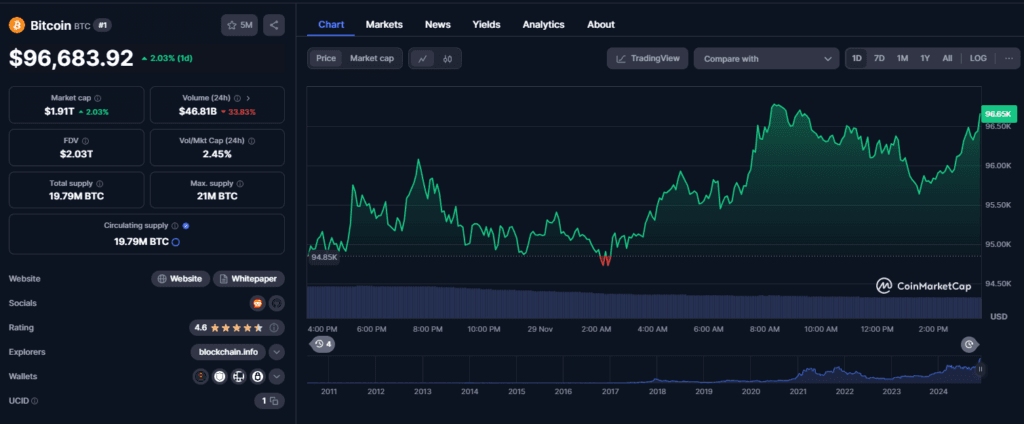The image size is (1024, 424).
Task: Switch chart to line view icon
Action: tap(423, 59)
